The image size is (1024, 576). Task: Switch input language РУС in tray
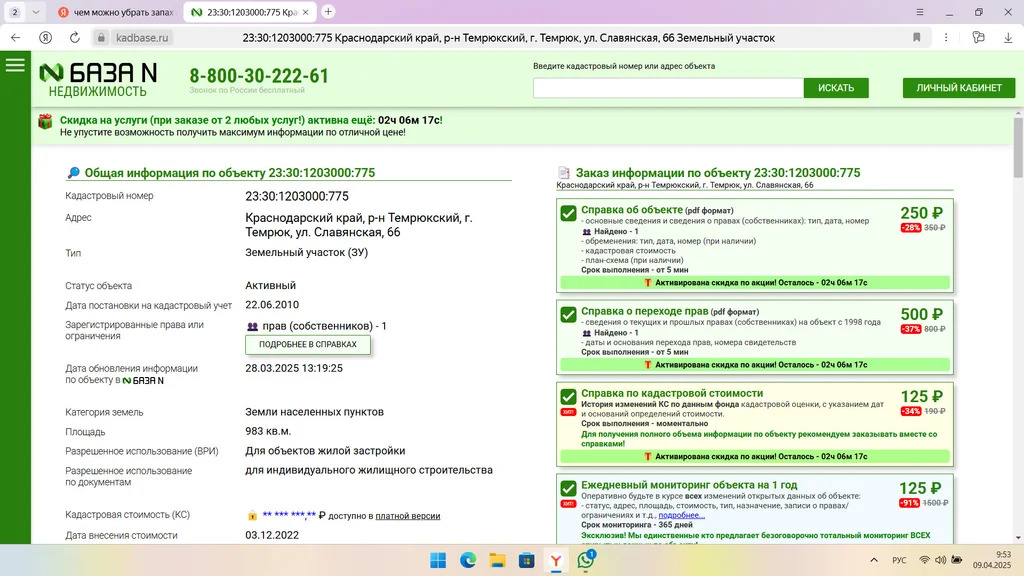899,560
